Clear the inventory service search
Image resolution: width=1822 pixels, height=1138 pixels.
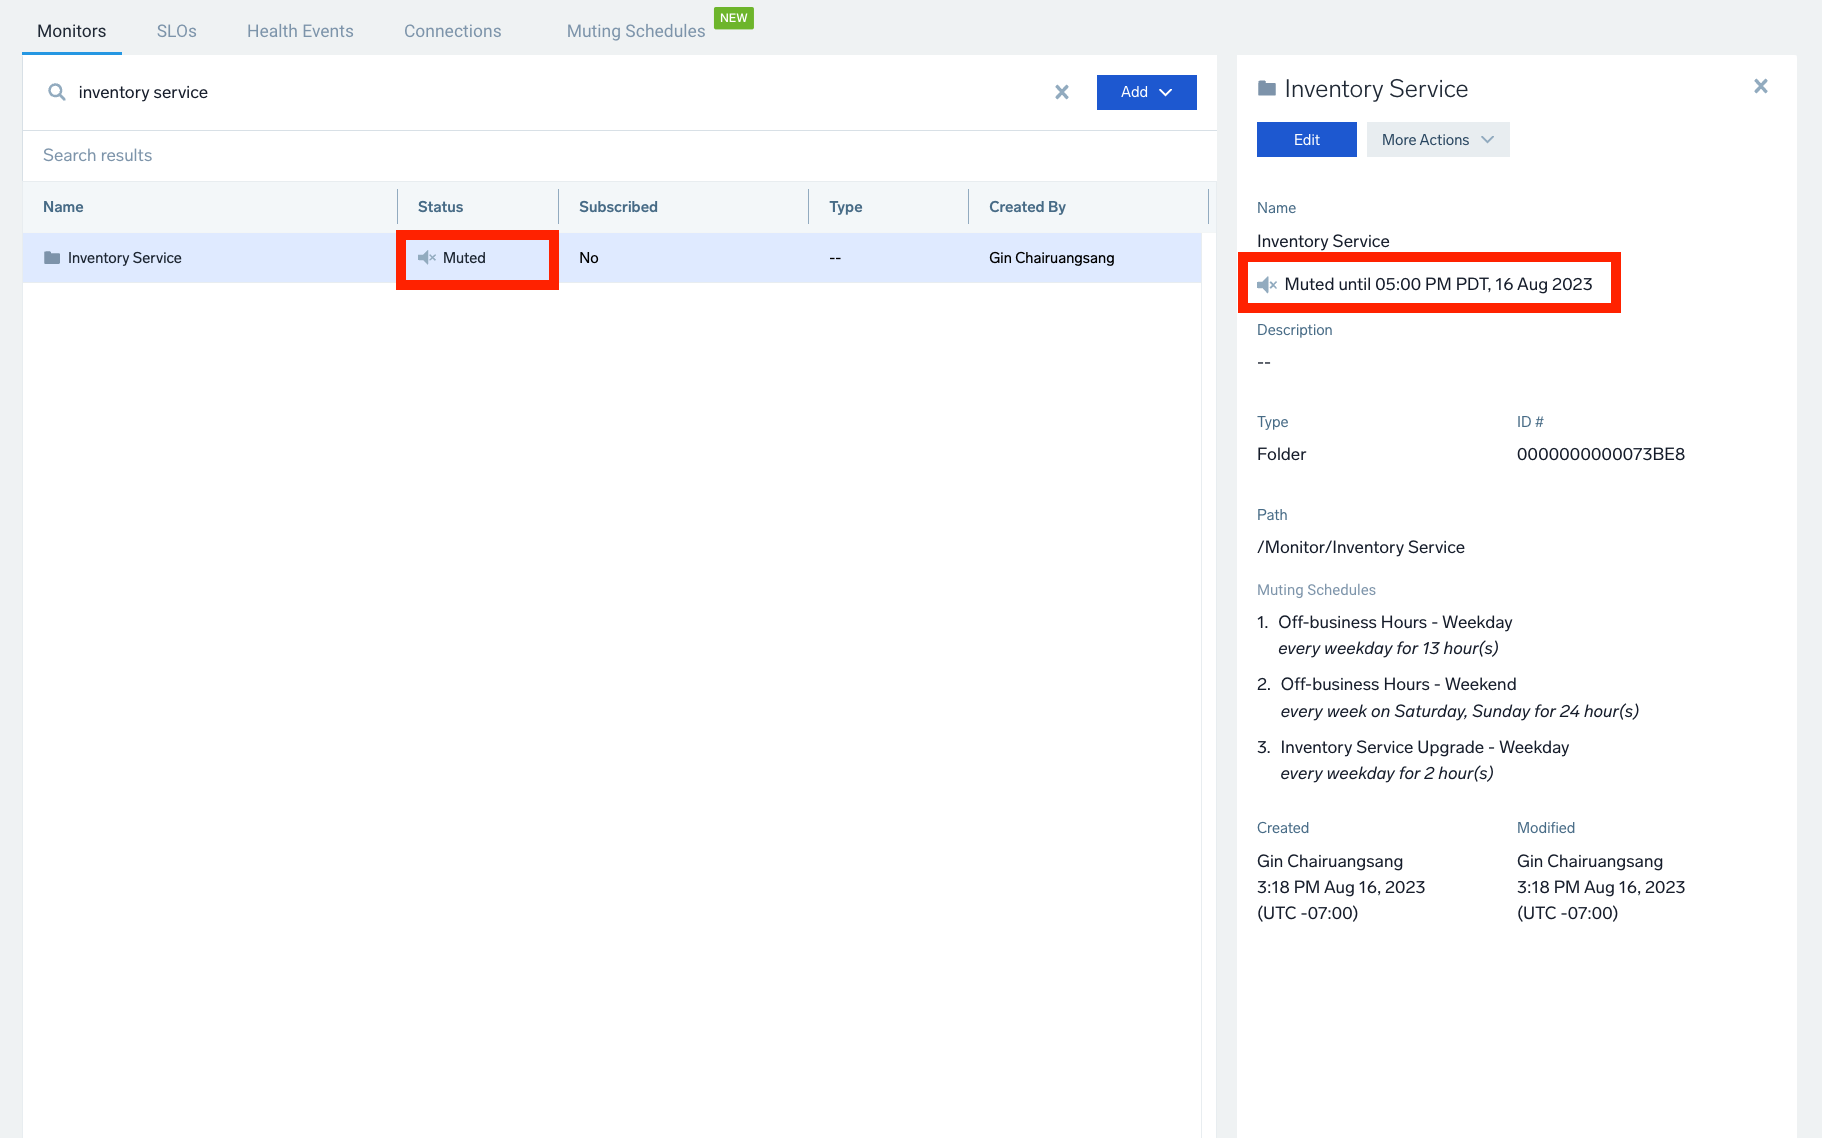(1062, 92)
